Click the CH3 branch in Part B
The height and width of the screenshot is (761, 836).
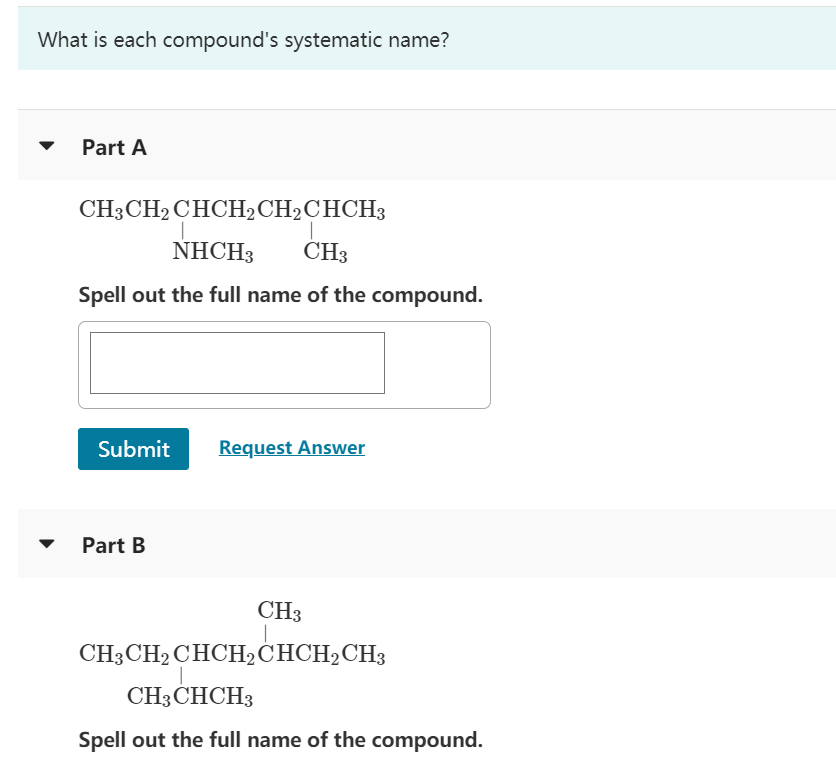[279, 610]
